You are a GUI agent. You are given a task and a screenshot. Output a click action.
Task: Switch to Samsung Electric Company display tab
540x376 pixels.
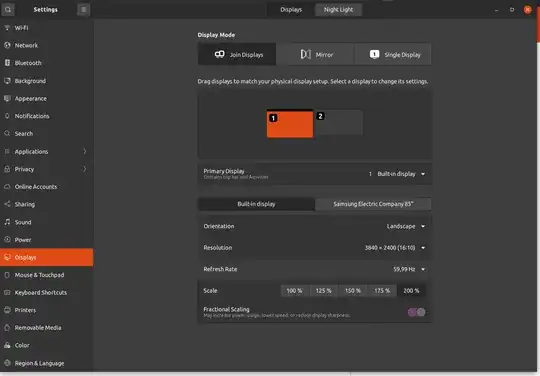coord(373,204)
